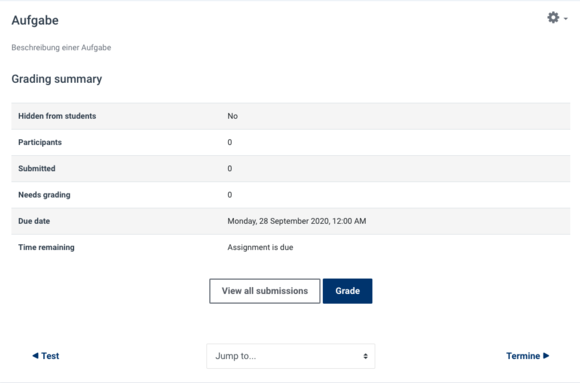580x383 pixels.
Task: Click the Grading summary heading
Action: (x=57, y=79)
